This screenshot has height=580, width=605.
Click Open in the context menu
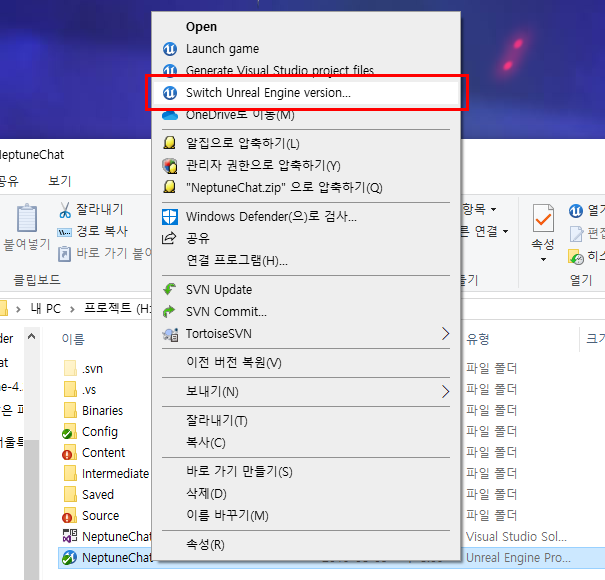201,27
